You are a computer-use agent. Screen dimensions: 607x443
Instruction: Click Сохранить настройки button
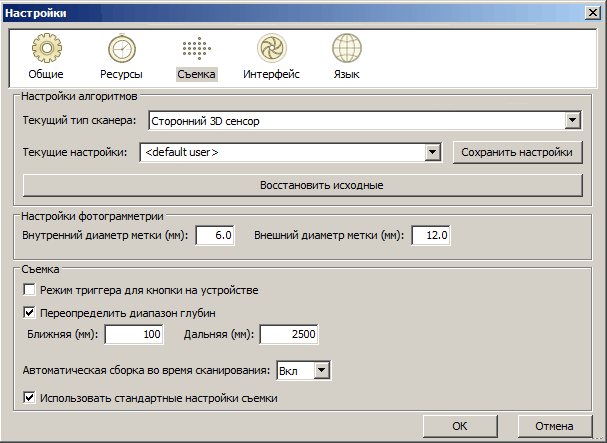coord(518,152)
